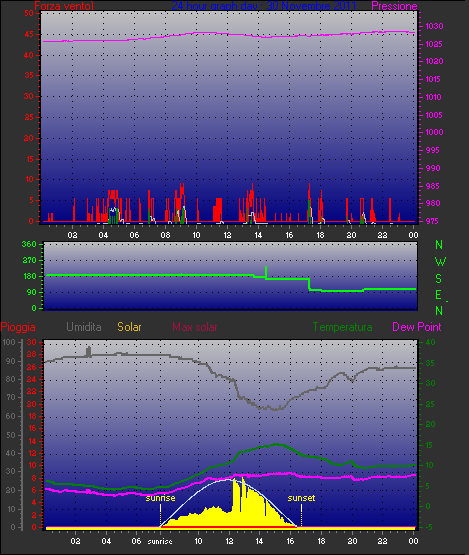Click the Forza vento axis title
Screen dimensions: 469x555
click(64, 6)
